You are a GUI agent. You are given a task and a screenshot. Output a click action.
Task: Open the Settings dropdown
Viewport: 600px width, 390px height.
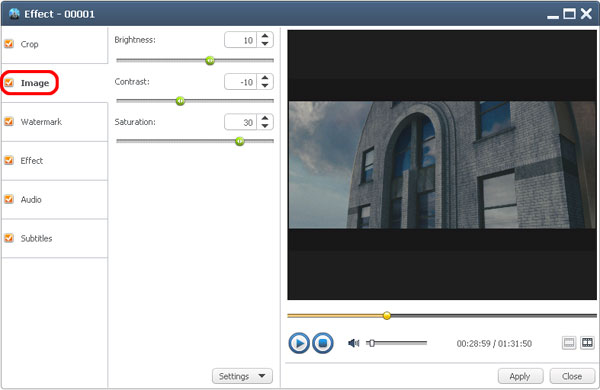(242, 376)
